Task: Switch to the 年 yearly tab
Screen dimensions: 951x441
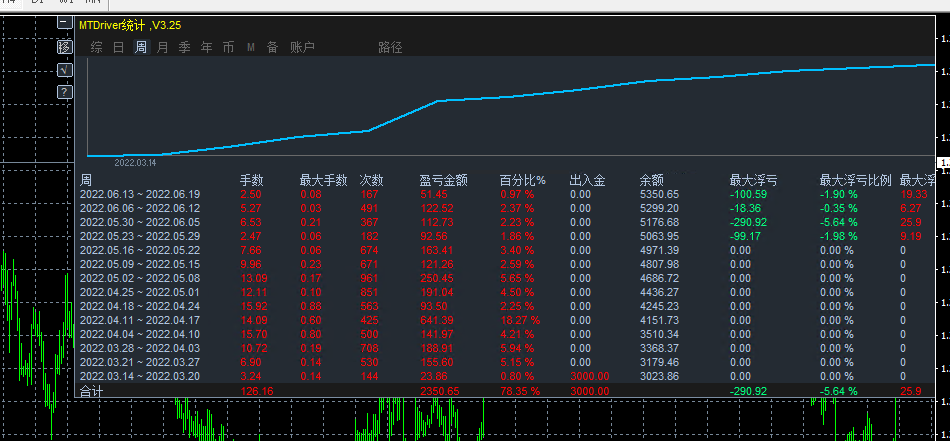Action: pyautogui.click(x=206, y=47)
